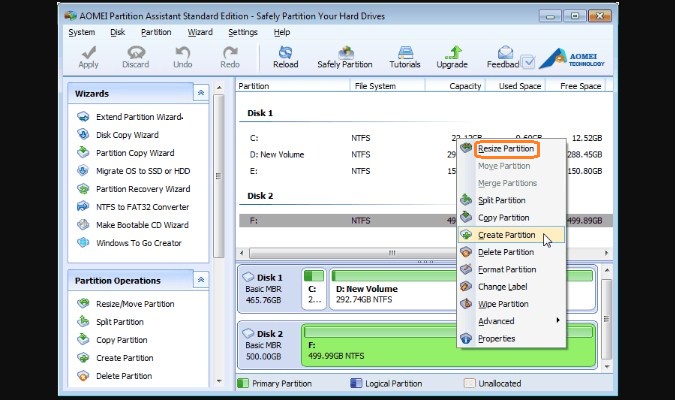
Task: Open the Disk menu
Action: tap(117, 32)
